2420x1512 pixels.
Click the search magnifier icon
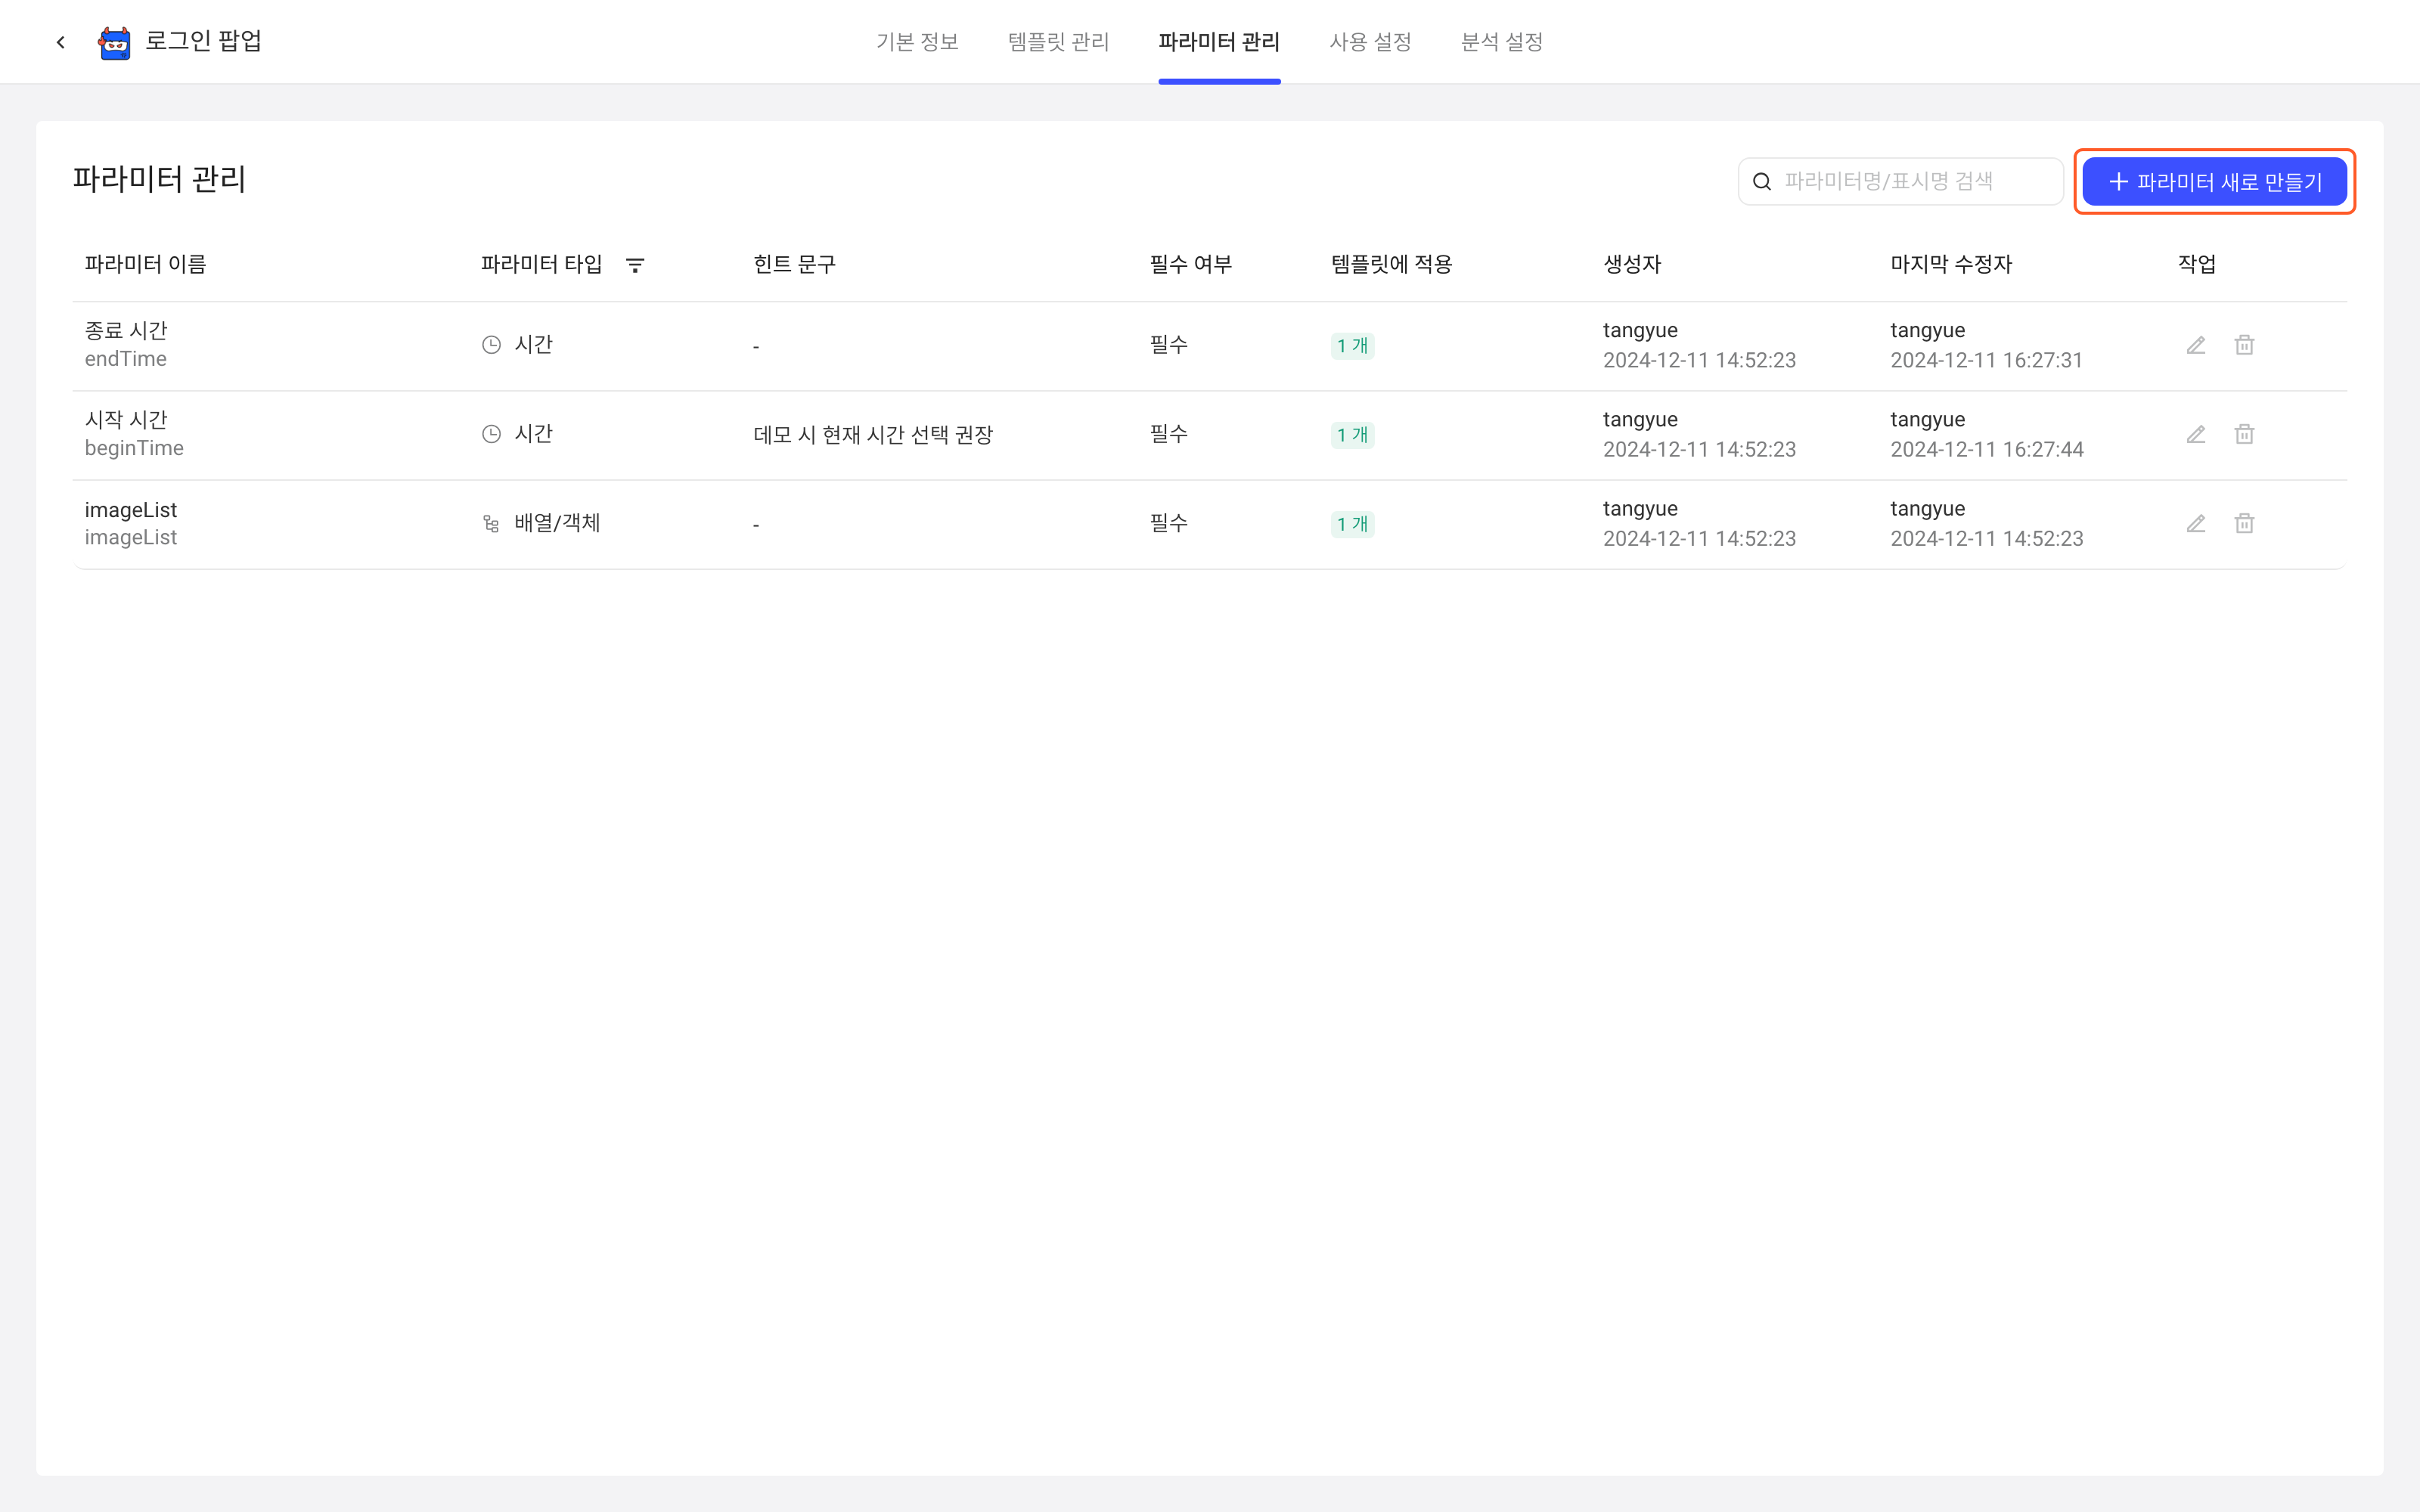(x=1762, y=182)
